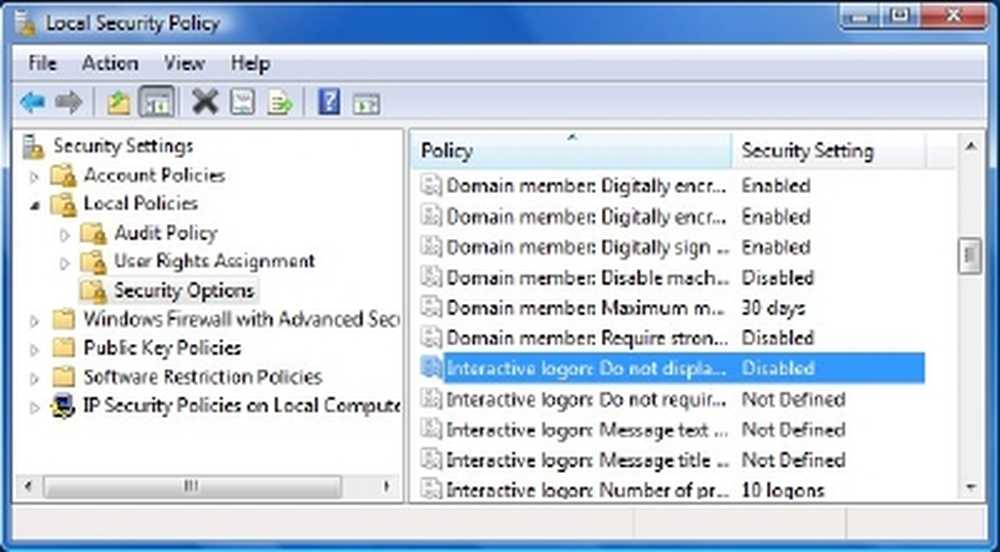
Task: Click icon of Domain member: Maximum m... policy
Action: [x=431, y=307]
